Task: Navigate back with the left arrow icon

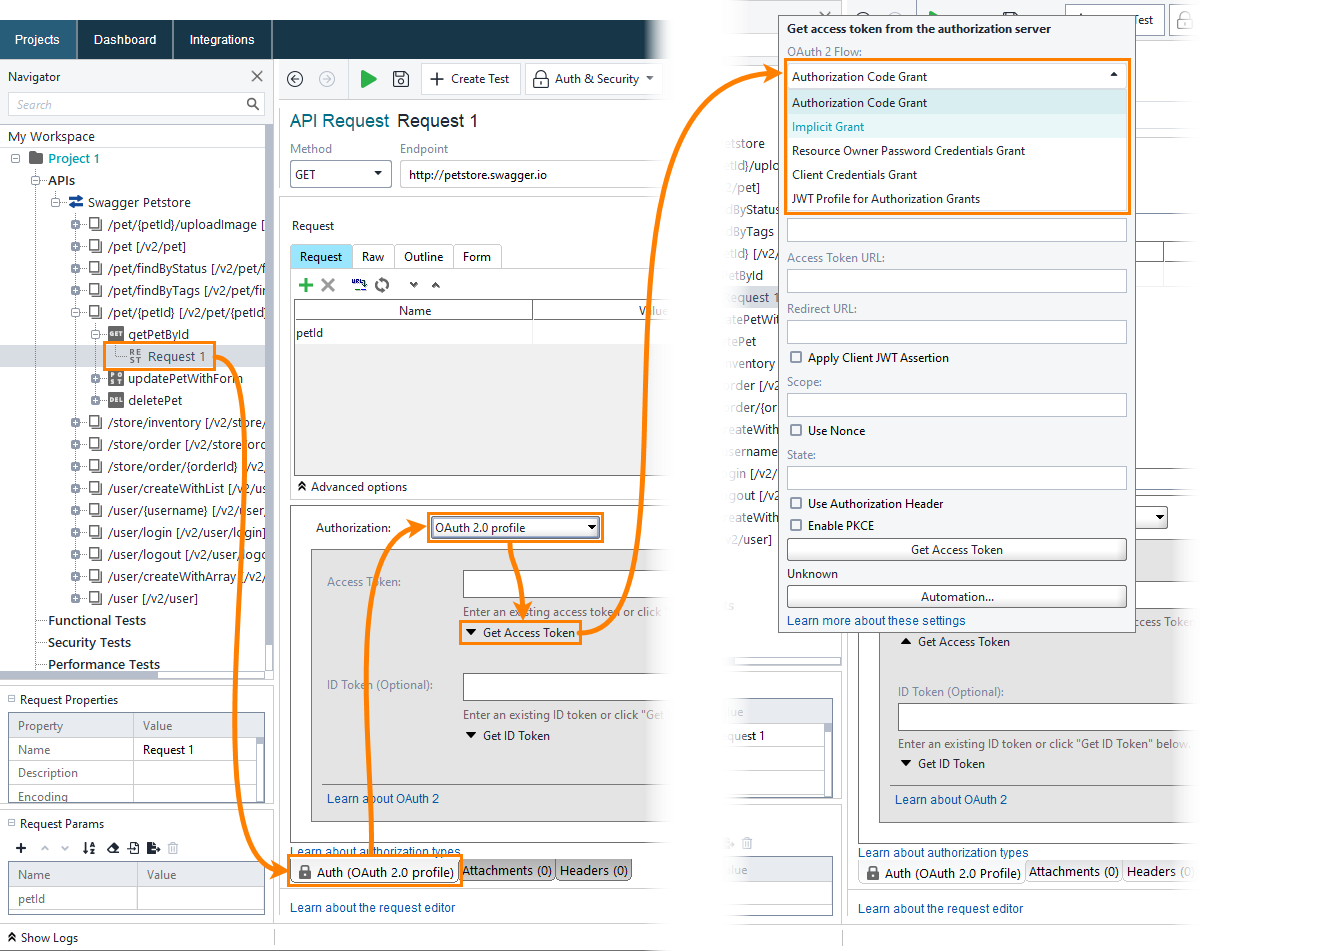Action: [x=295, y=79]
